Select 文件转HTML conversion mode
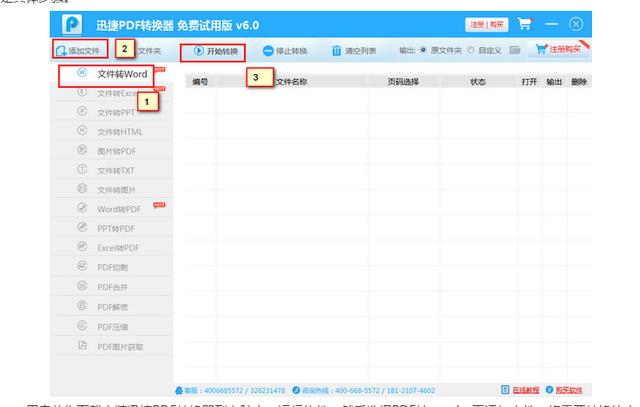This screenshot has height=407, width=640. pyautogui.click(x=111, y=131)
